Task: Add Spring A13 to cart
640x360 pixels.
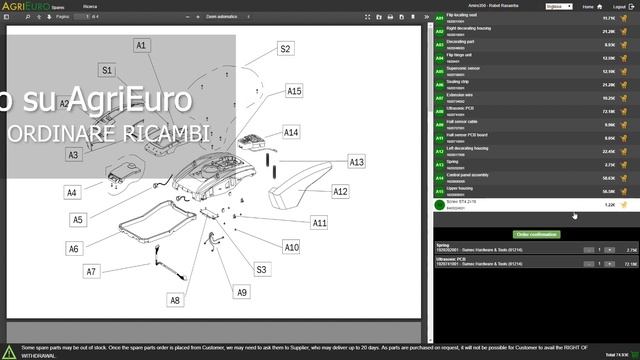Action: (624, 165)
